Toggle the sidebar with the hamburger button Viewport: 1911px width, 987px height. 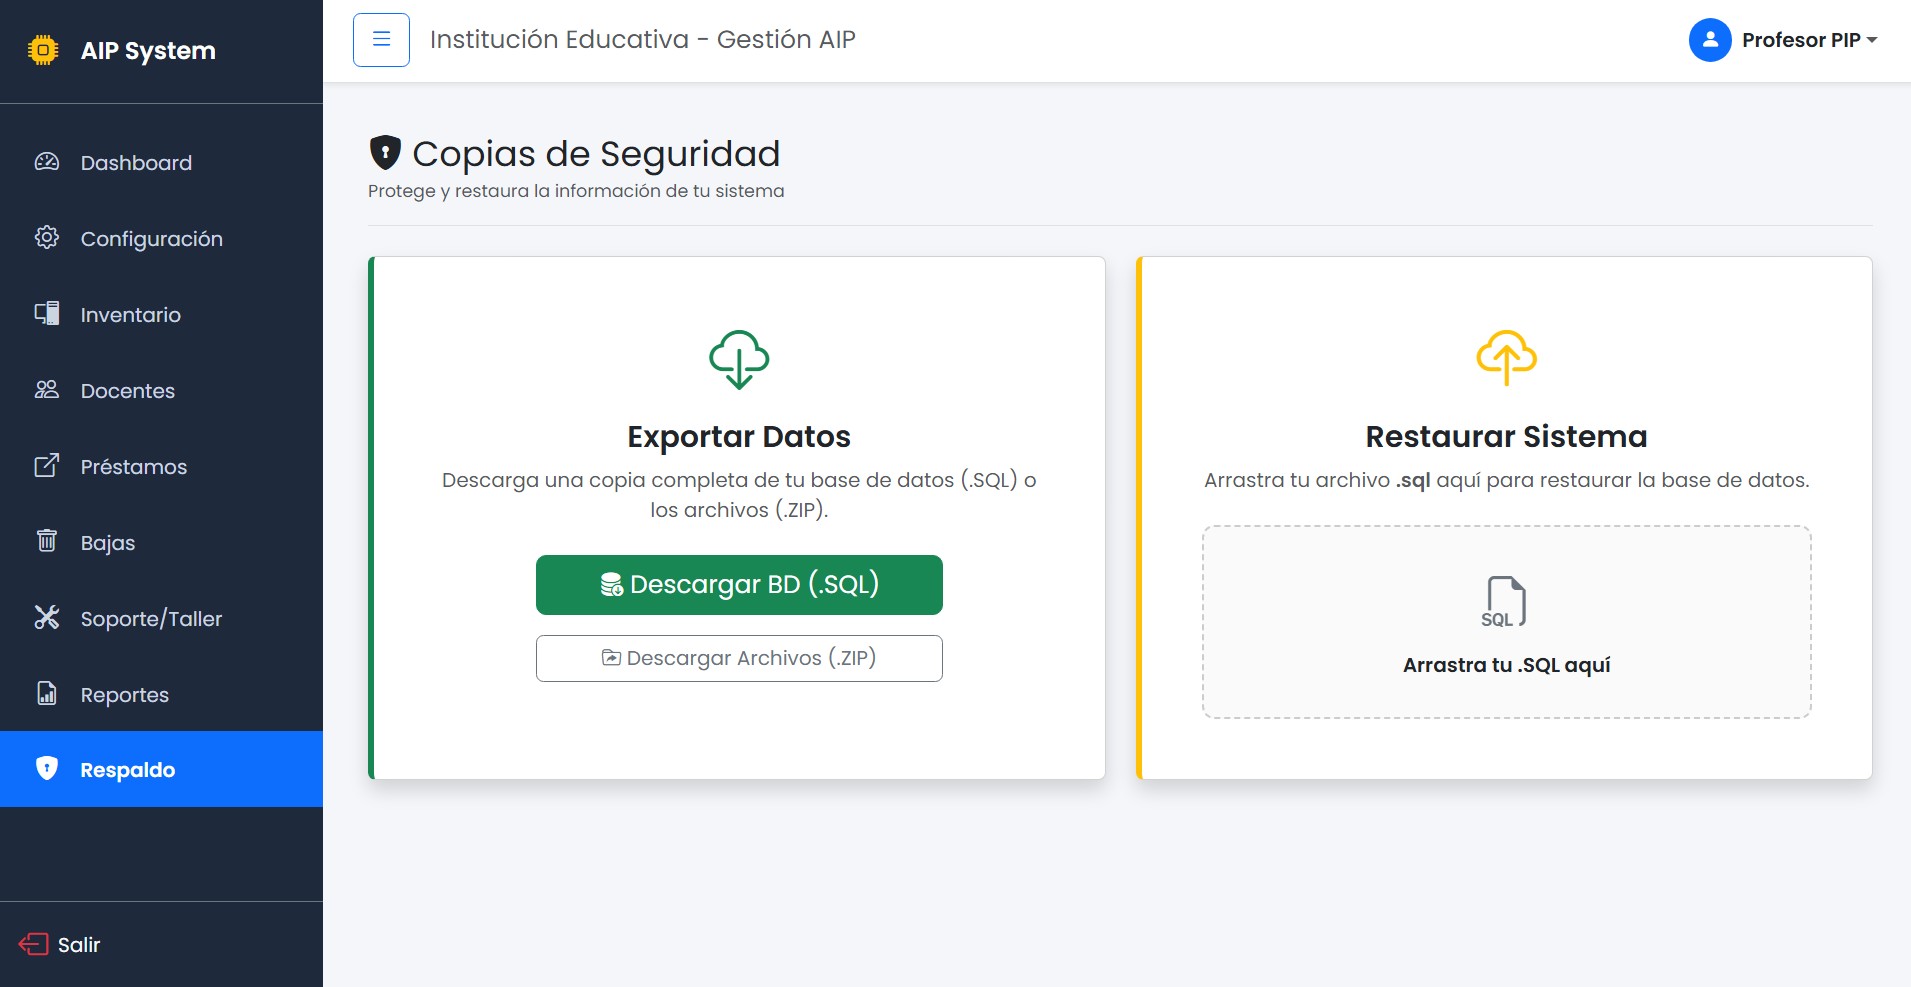[382, 39]
